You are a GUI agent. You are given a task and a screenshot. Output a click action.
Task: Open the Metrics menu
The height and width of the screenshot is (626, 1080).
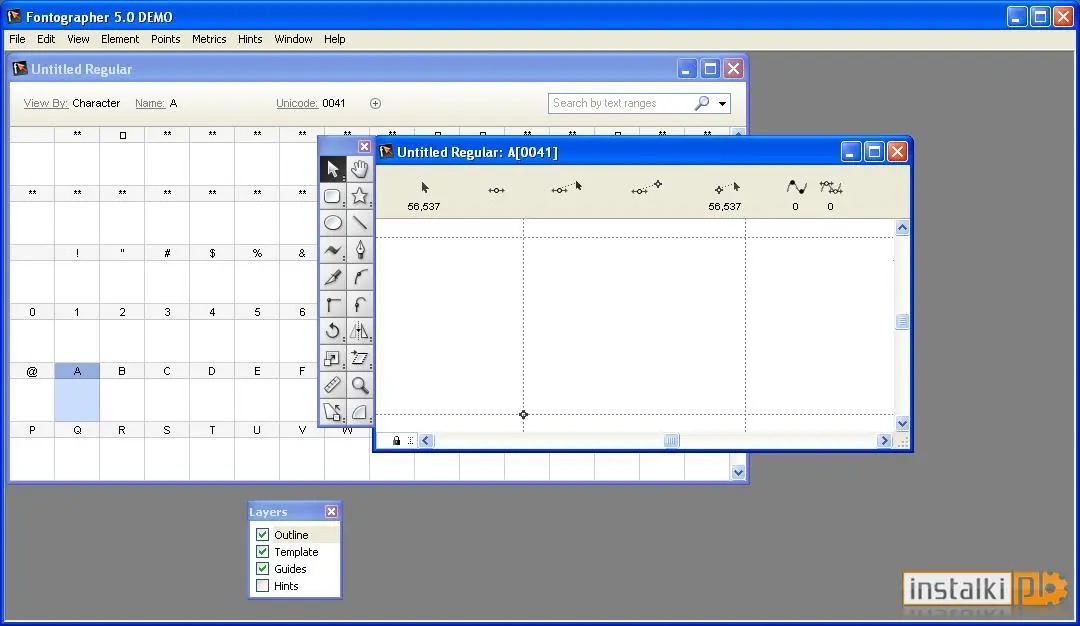point(209,39)
